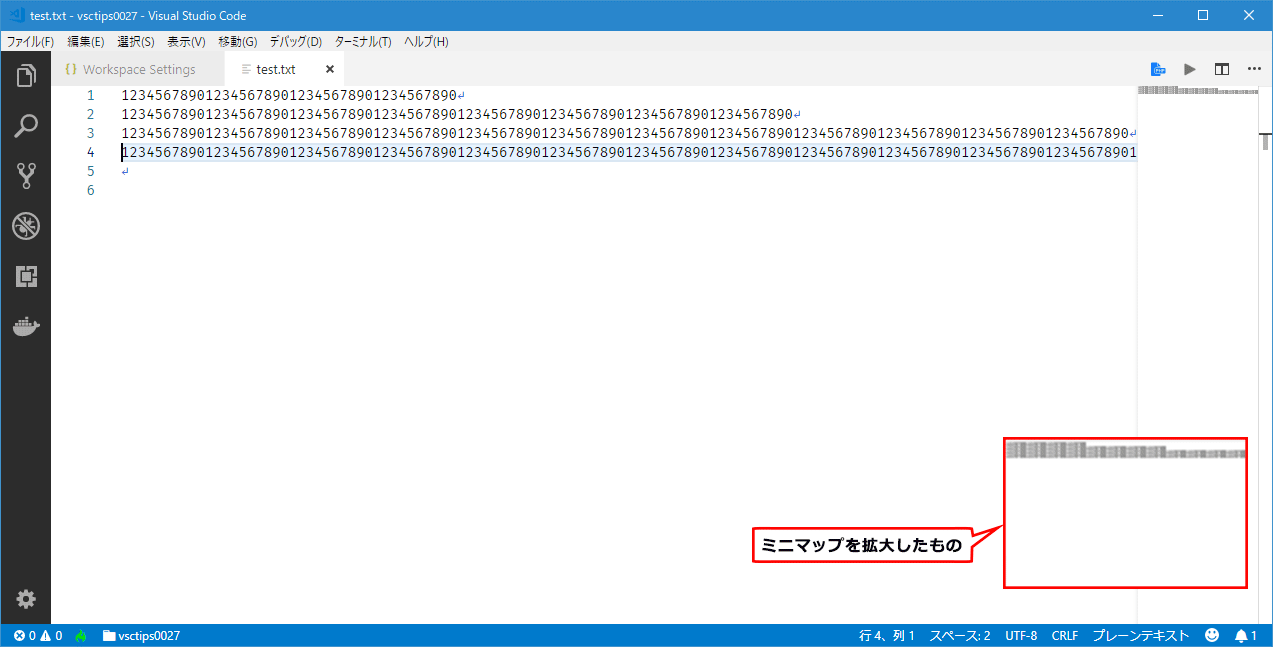Select language mode プレーンテキスト
Viewport: 1273px width, 647px height.
1140,635
